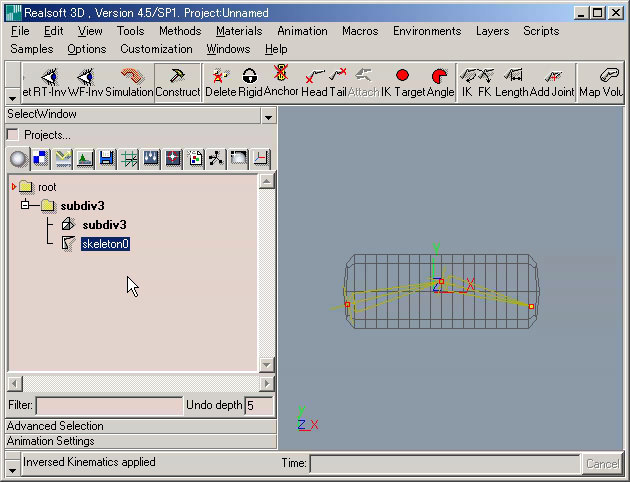Open the Animation menu
The height and width of the screenshot is (482, 630).
(302, 31)
